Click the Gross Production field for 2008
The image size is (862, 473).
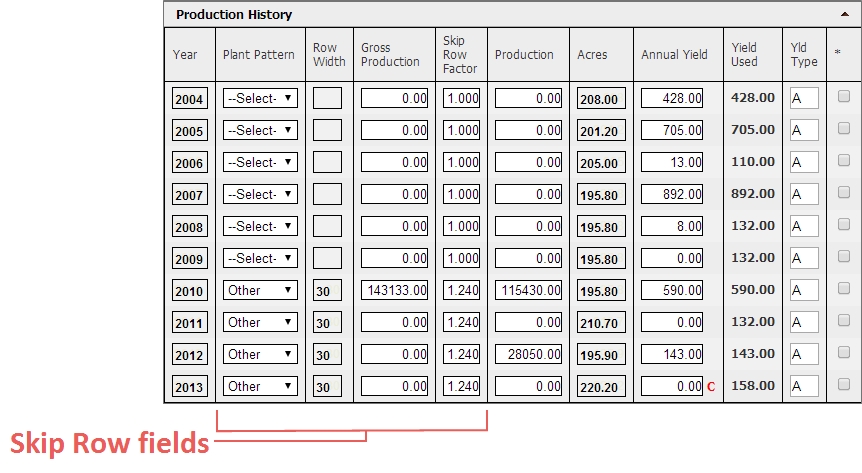tap(394, 226)
